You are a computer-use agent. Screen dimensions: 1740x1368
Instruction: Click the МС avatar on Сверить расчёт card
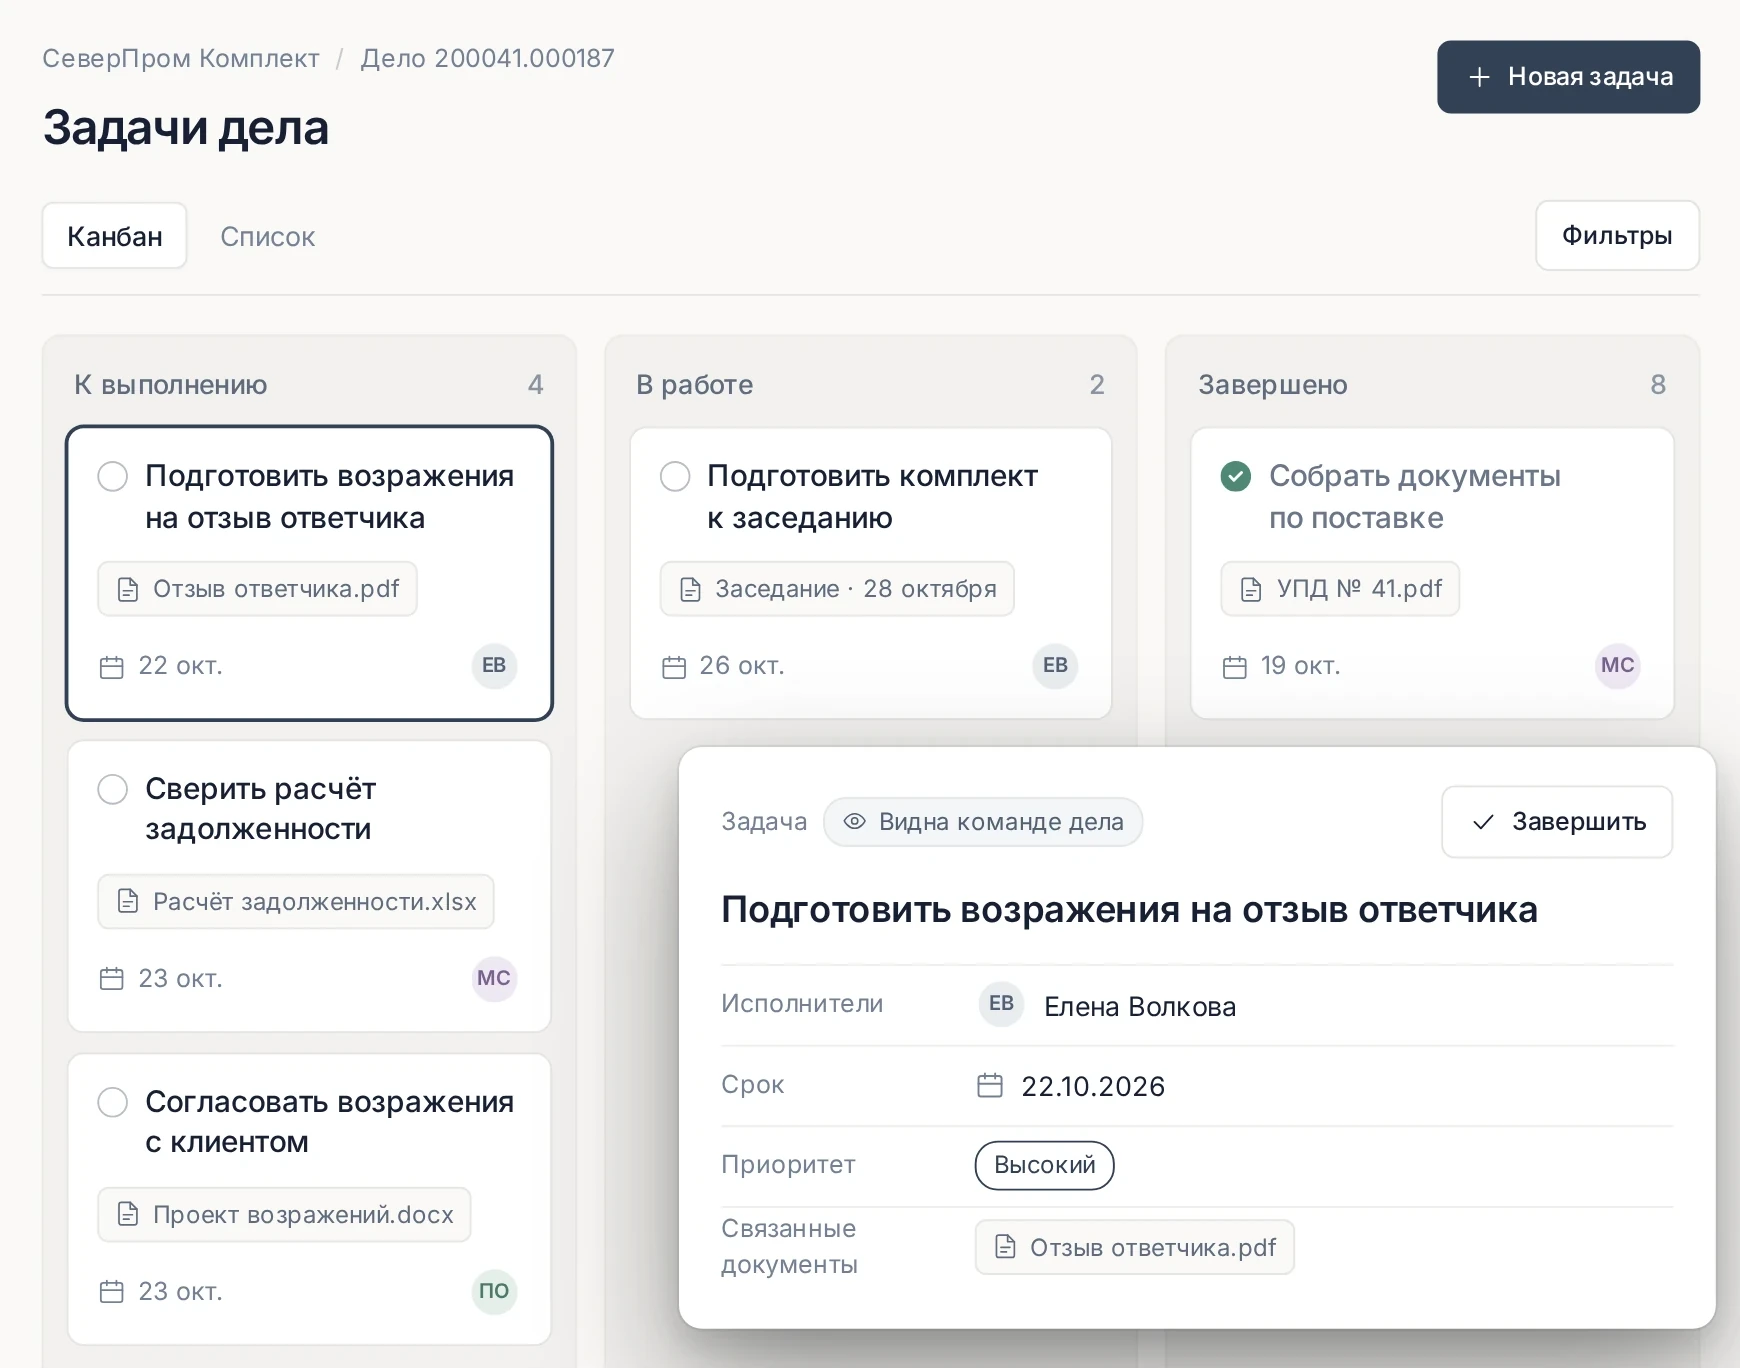pos(494,978)
